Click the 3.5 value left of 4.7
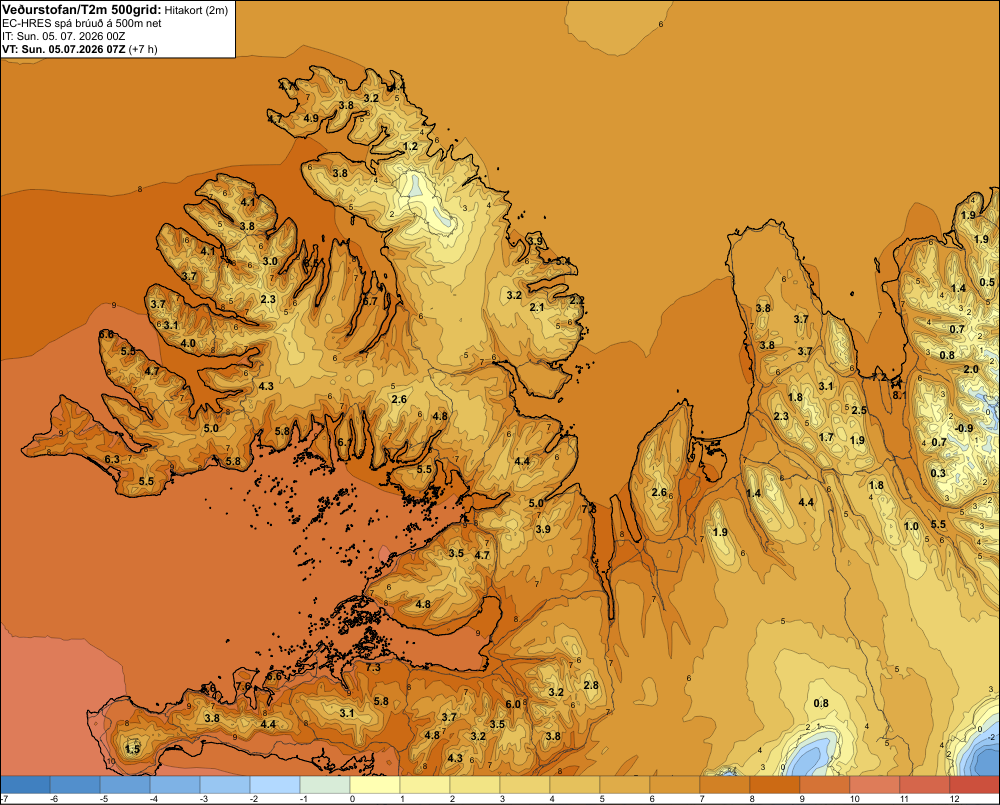The image size is (1000, 805). [456, 553]
